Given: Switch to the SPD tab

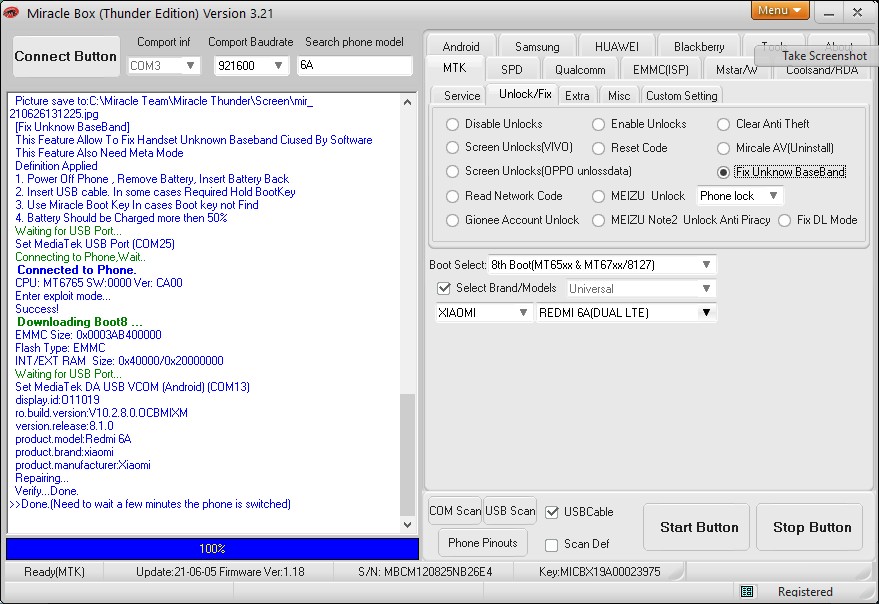Looking at the screenshot, I should click(x=512, y=70).
